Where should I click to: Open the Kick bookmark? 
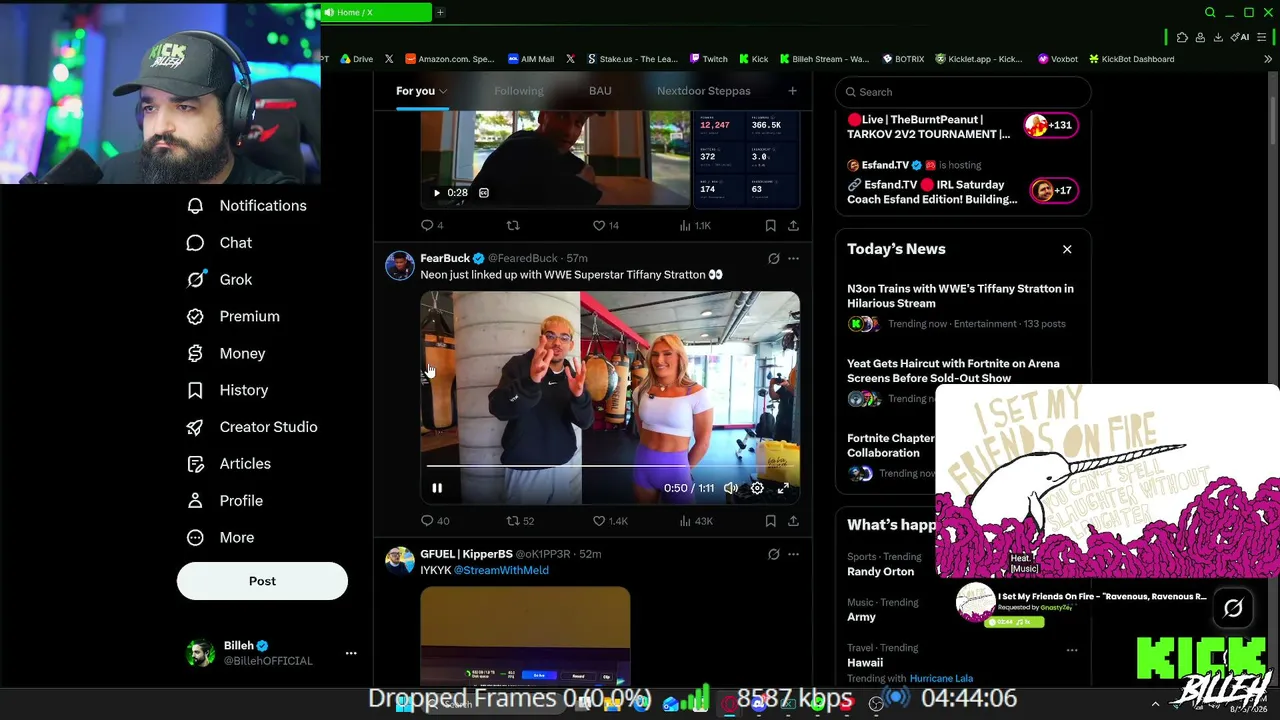753,59
